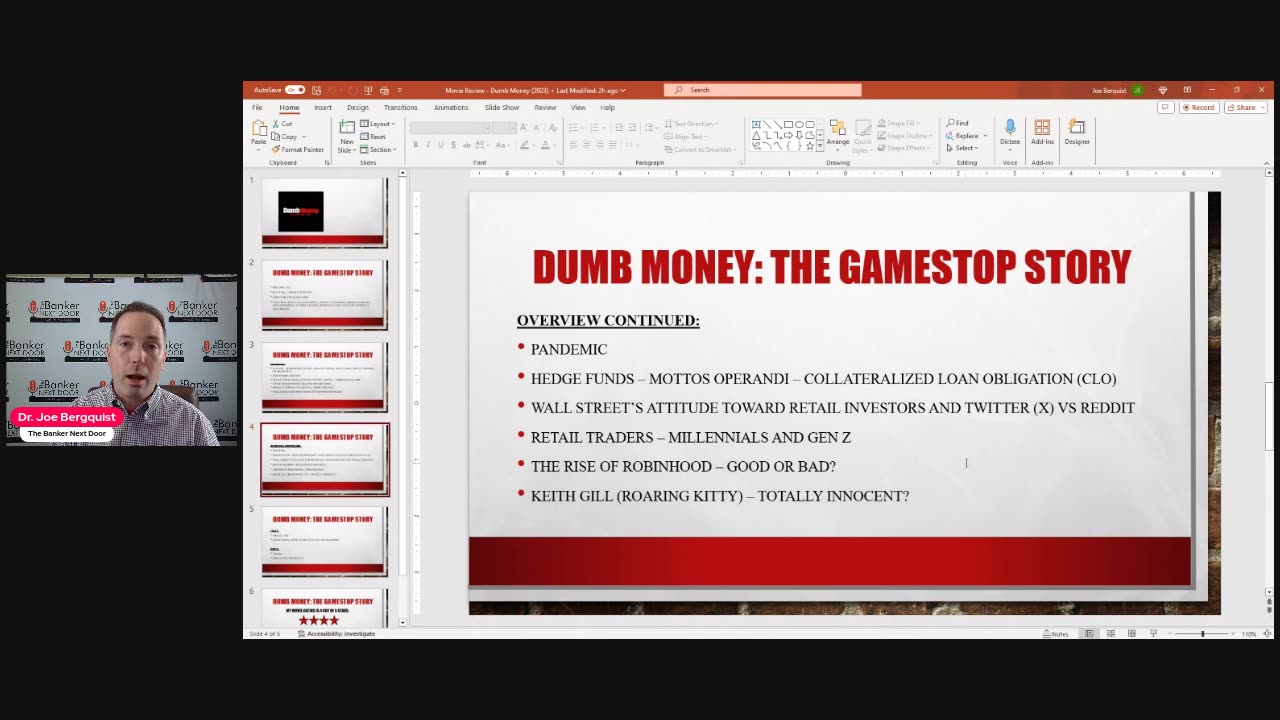Click the Paste clipboard icon
The width and height of the screenshot is (1280, 720).
click(x=259, y=129)
